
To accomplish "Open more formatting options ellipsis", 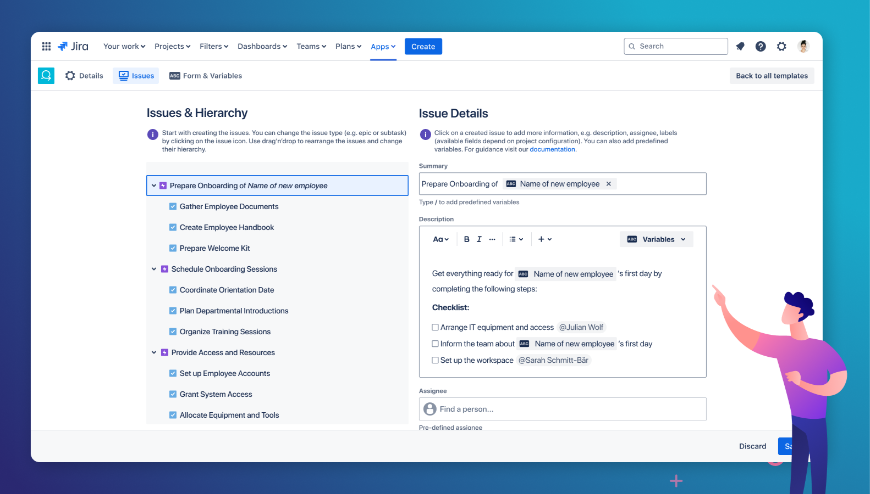I will [492, 239].
